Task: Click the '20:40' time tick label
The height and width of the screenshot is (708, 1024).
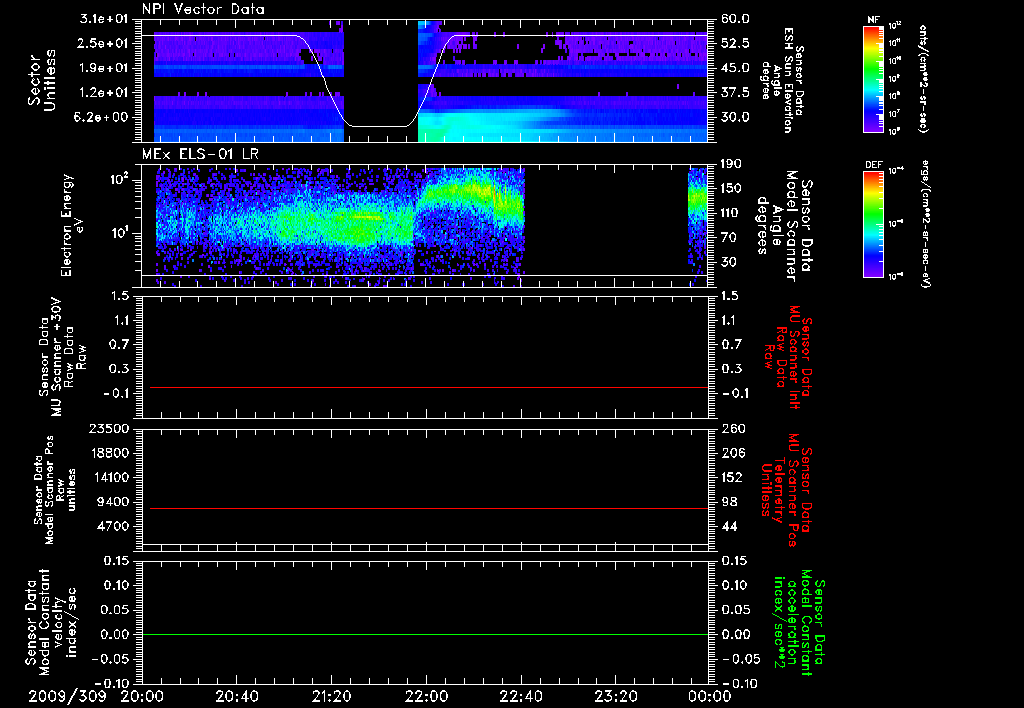Action: point(236,697)
